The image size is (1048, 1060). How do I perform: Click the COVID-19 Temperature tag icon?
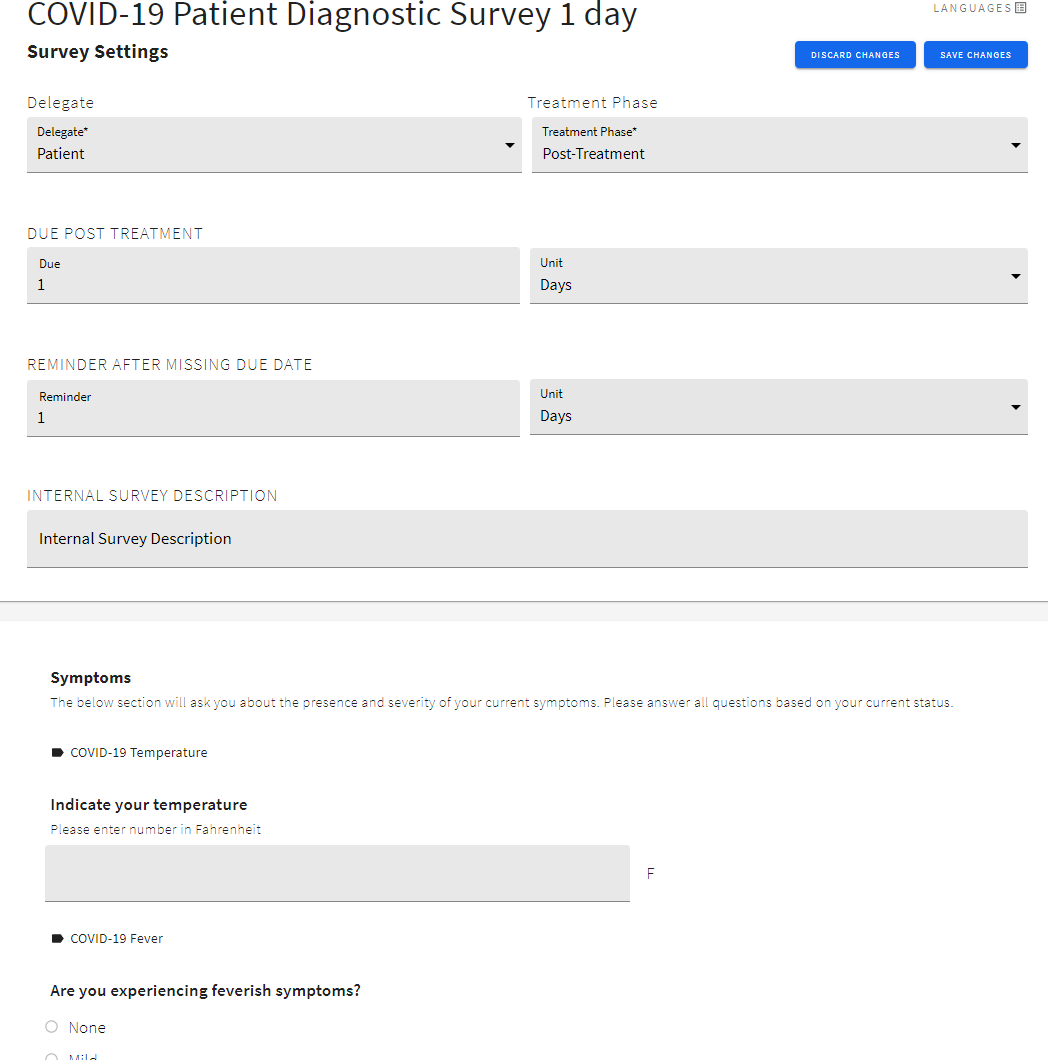point(57,753)
